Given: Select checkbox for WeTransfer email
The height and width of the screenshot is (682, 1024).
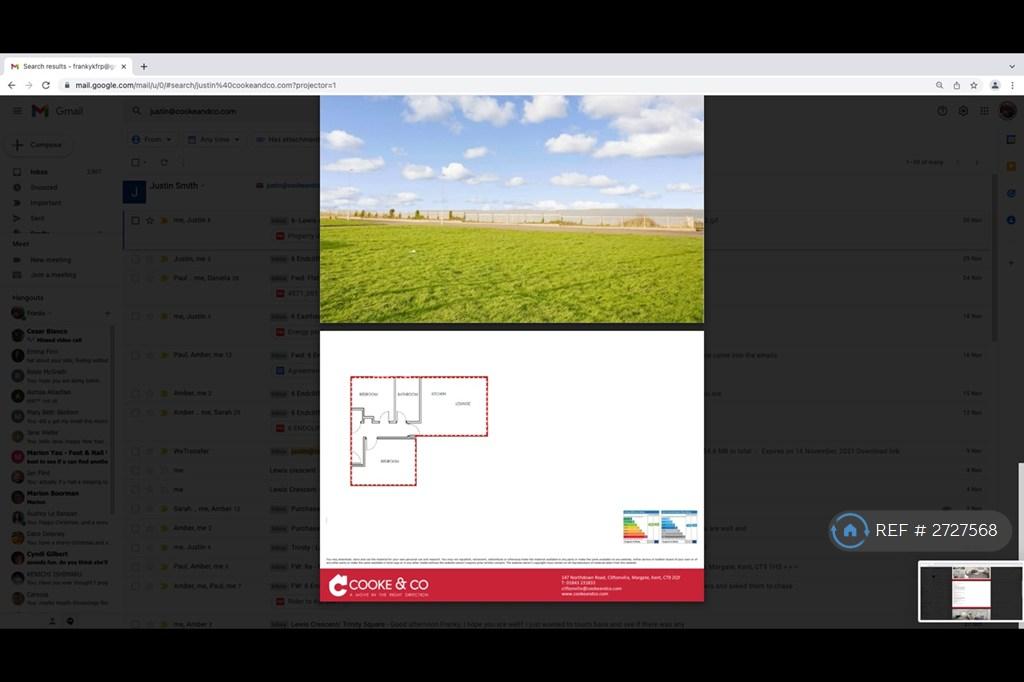Looking at the screenshot, I should pyautogui.click(x=135, y=451).
